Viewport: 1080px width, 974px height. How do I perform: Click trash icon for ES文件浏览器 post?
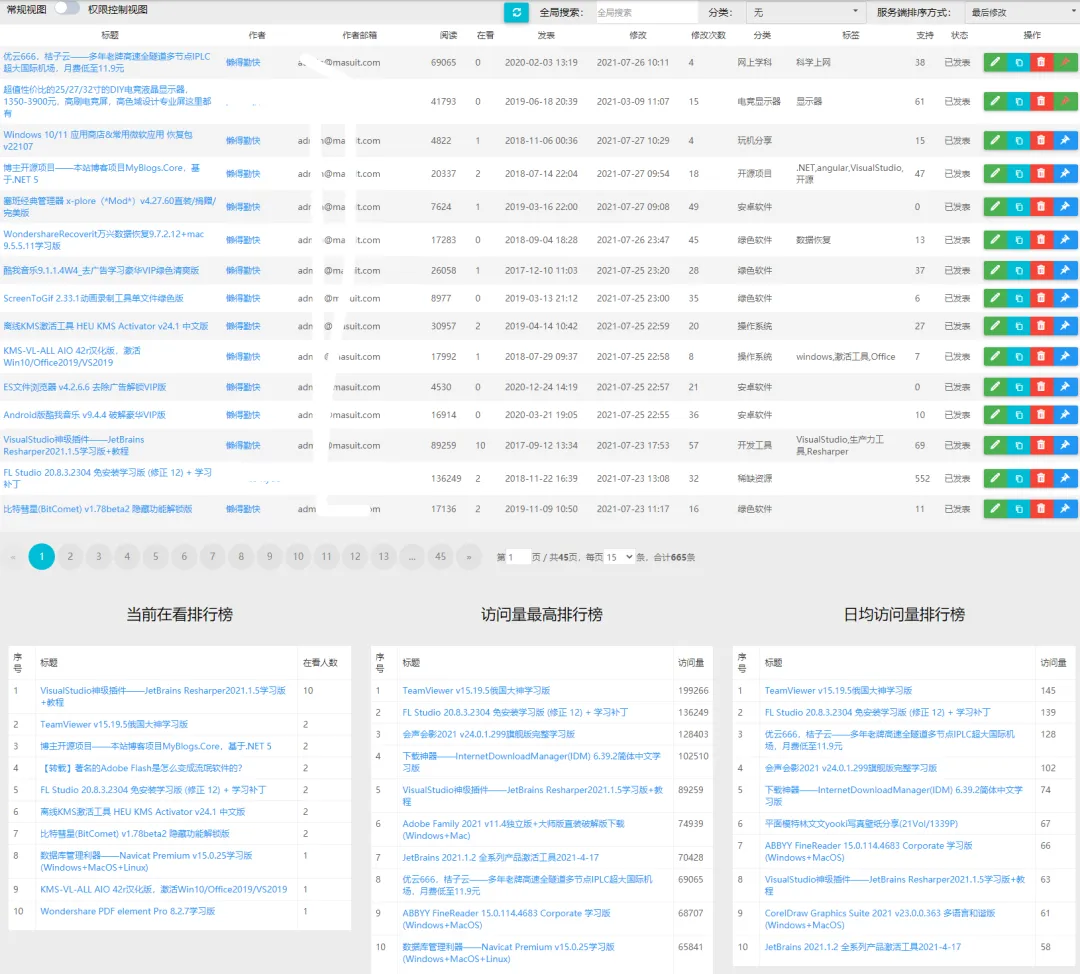(x=1041, y=387)
